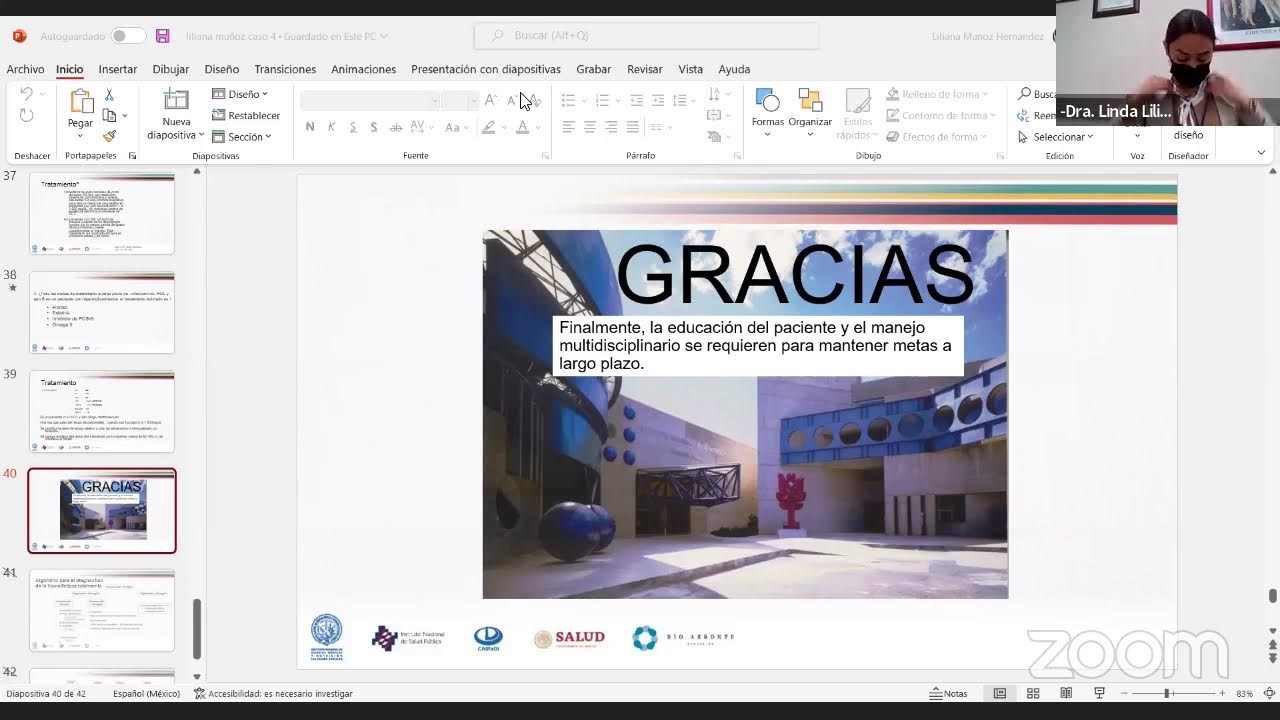The image size is (1280, 720).
Task: Switch to Presentación con diapositivas tab
Action: pyautogui.click(x=486, y=69)
